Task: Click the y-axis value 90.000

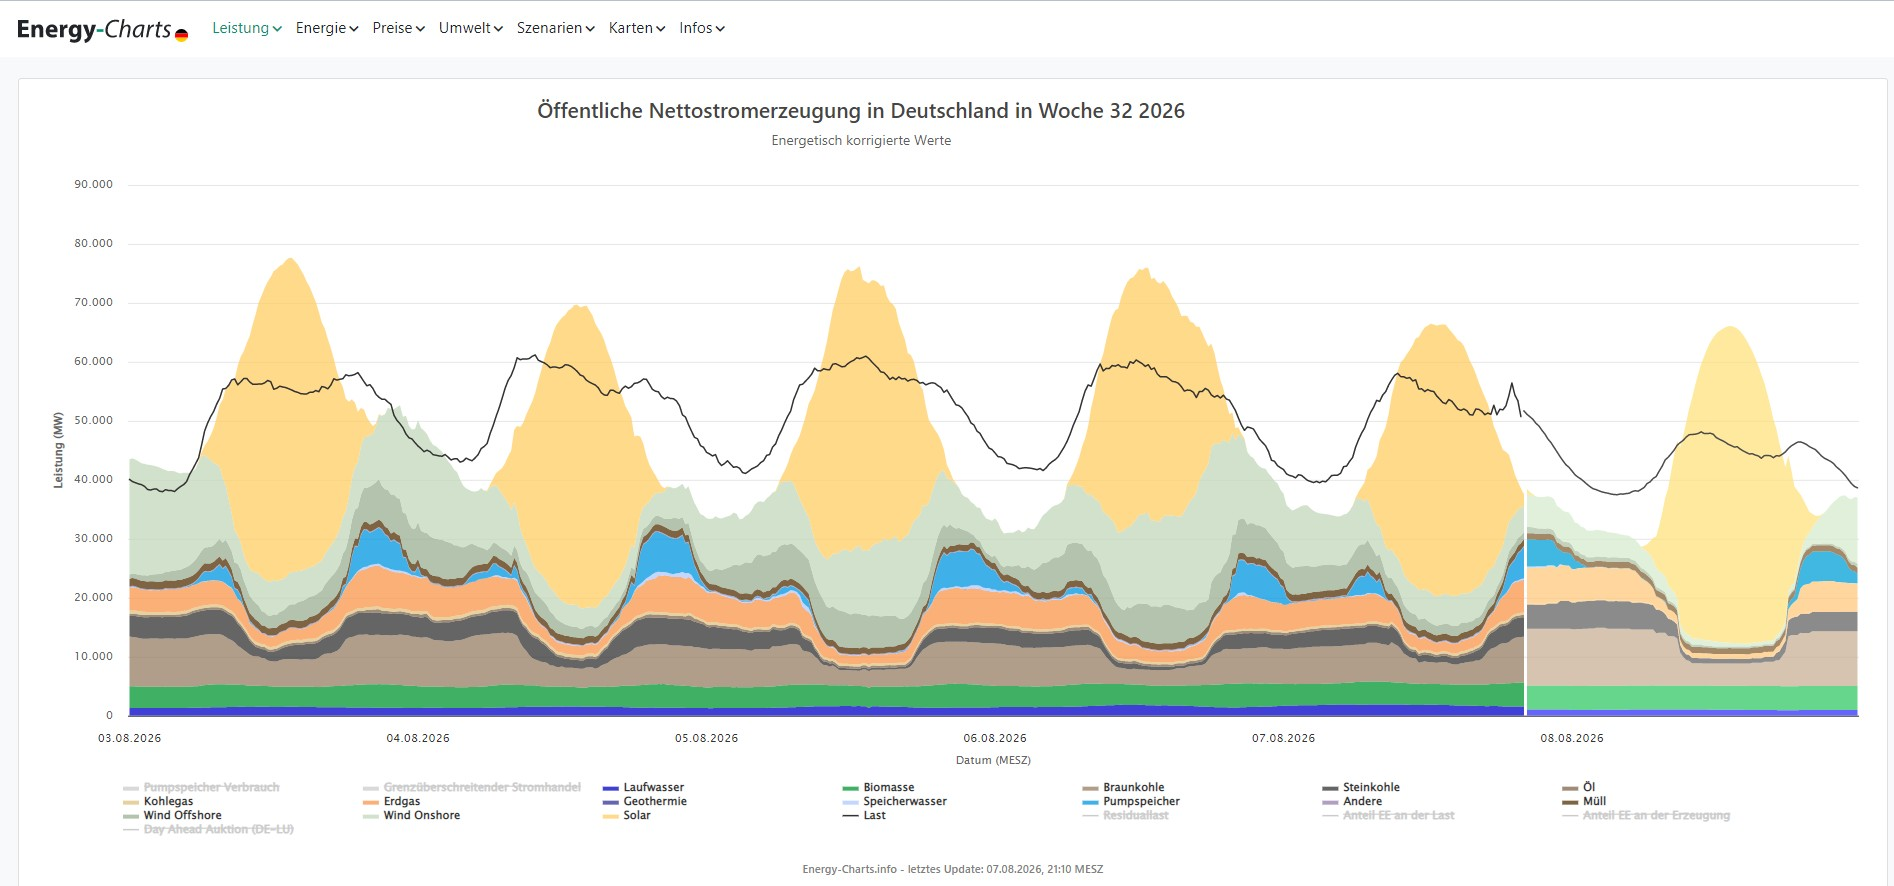Action: [94, 184]
